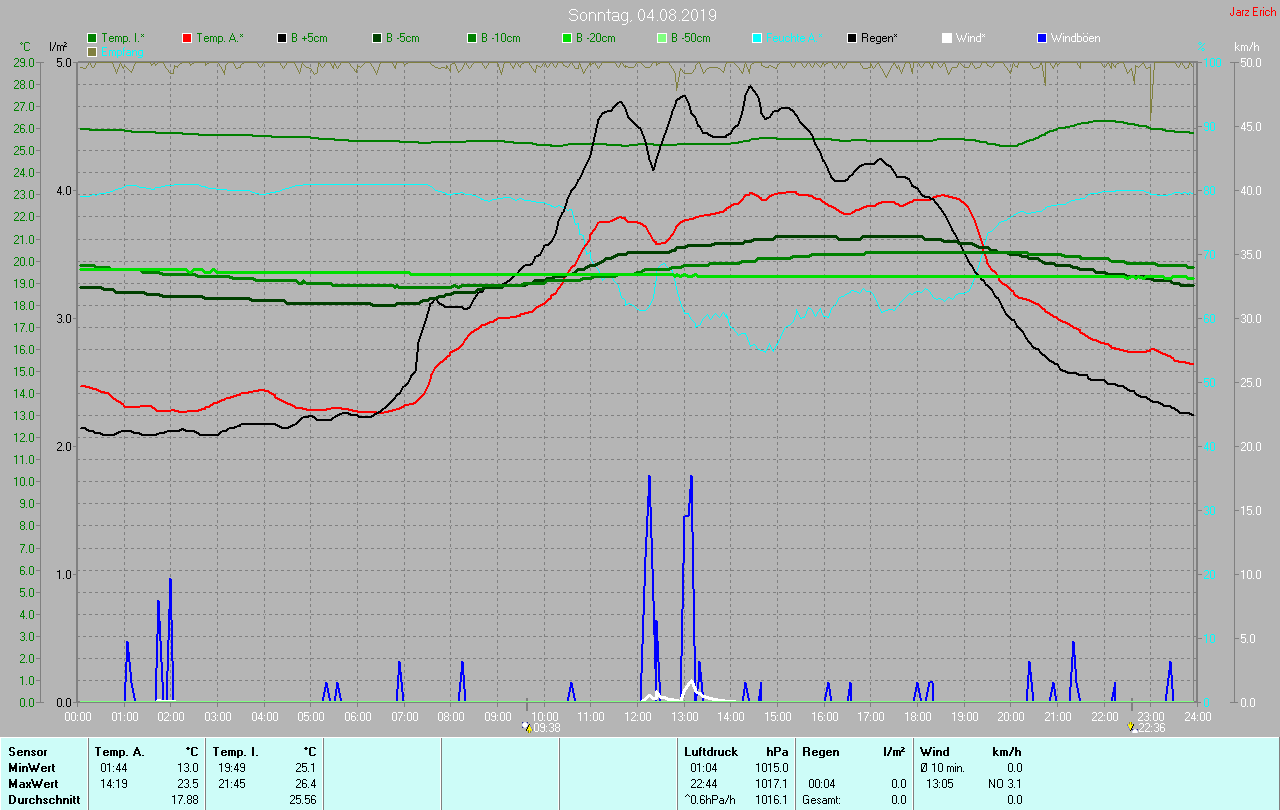
Task: Toggle the B -10cm legend entry
Action: tap(496, 38)
